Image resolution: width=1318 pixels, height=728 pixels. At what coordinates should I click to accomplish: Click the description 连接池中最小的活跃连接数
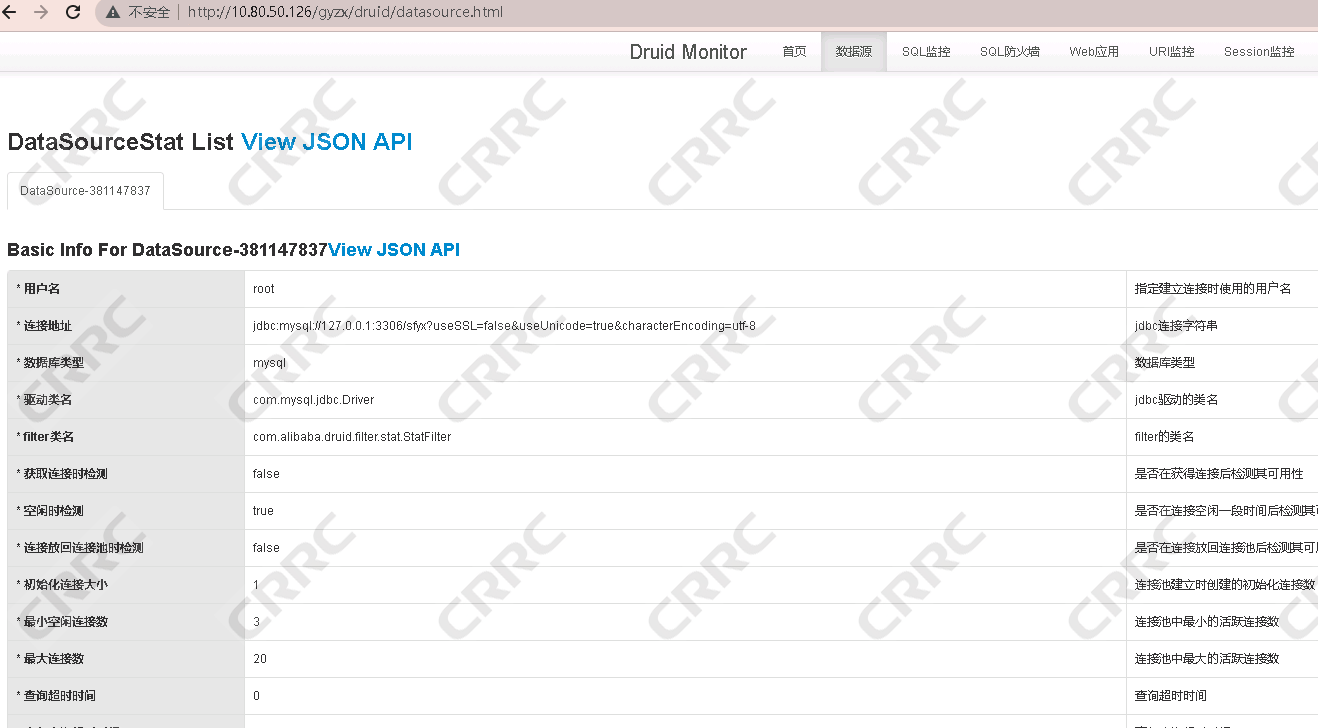1207,622
